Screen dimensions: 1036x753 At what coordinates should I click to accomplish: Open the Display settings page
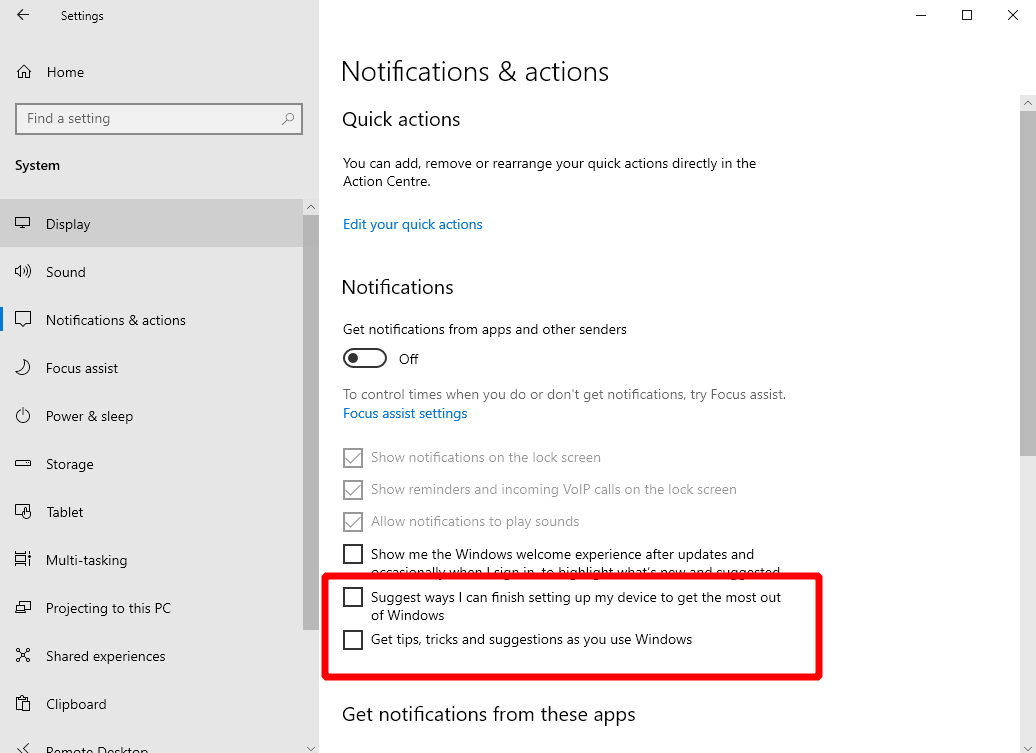pos(151,223)
